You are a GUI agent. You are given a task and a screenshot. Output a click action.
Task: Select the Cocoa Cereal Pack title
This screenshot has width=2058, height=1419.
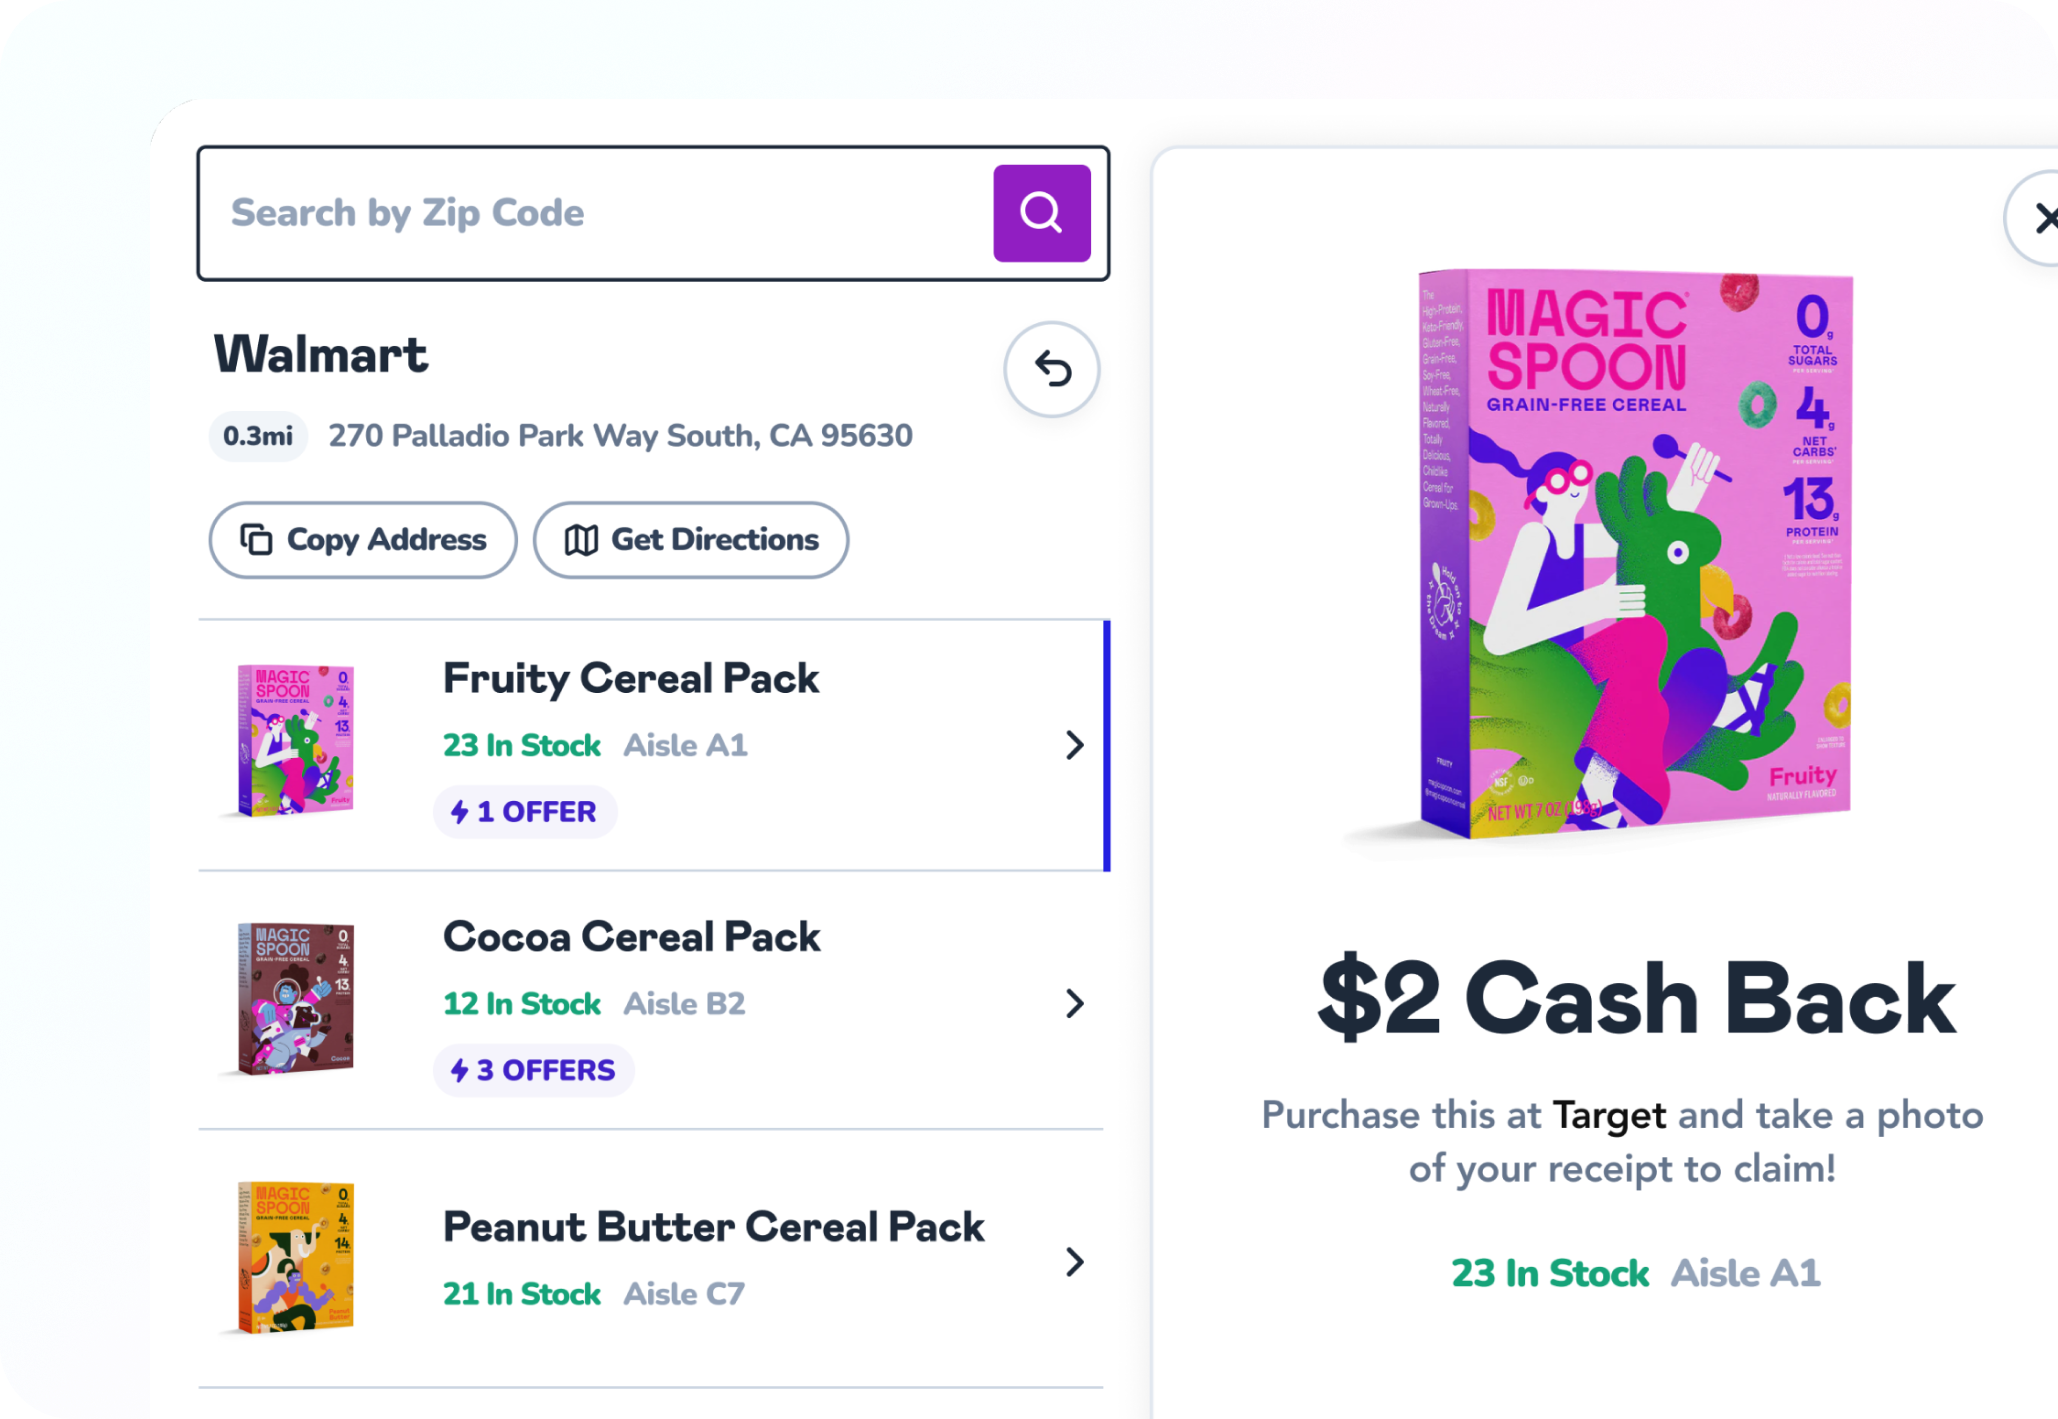(631, 937)
